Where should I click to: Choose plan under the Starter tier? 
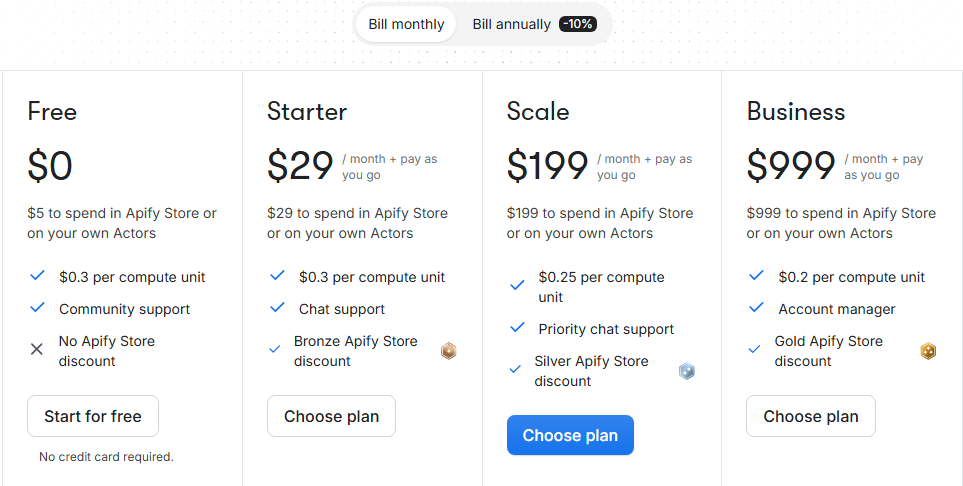[x=331, y=416]
